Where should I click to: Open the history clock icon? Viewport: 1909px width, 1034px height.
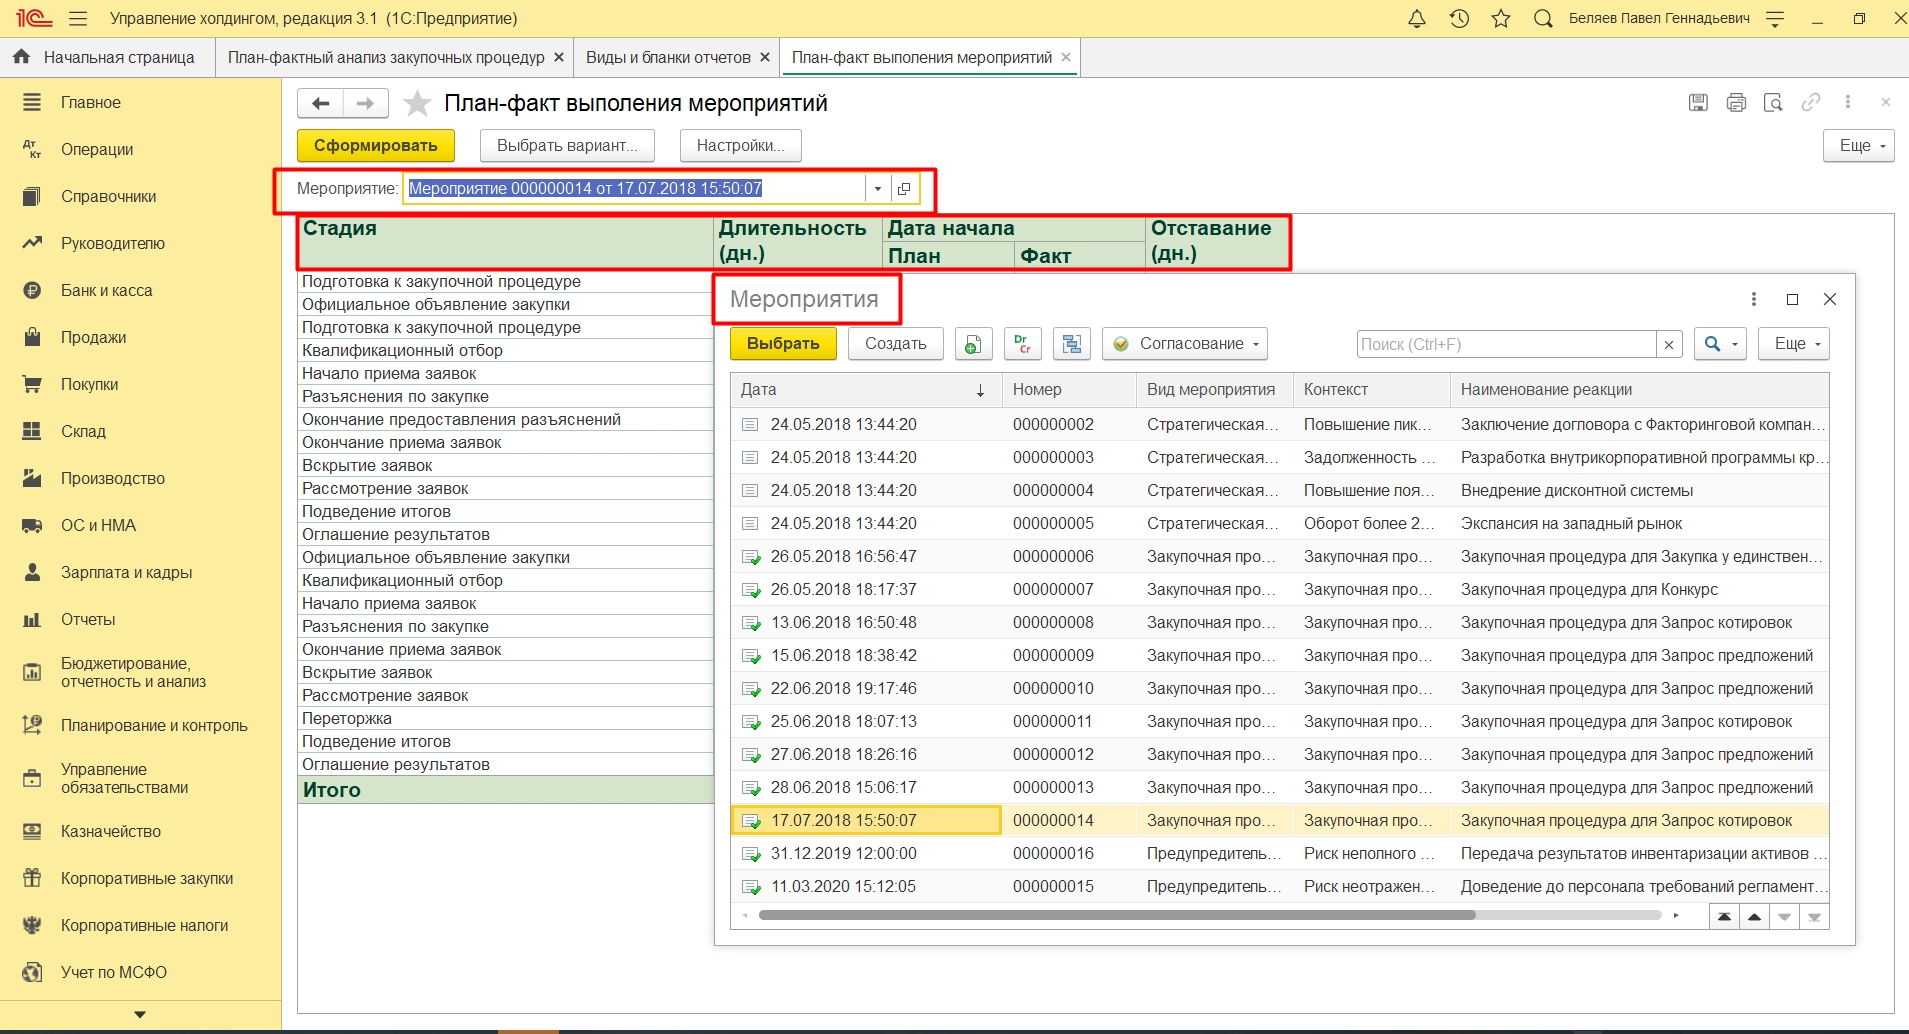(x=1459, y=19)
